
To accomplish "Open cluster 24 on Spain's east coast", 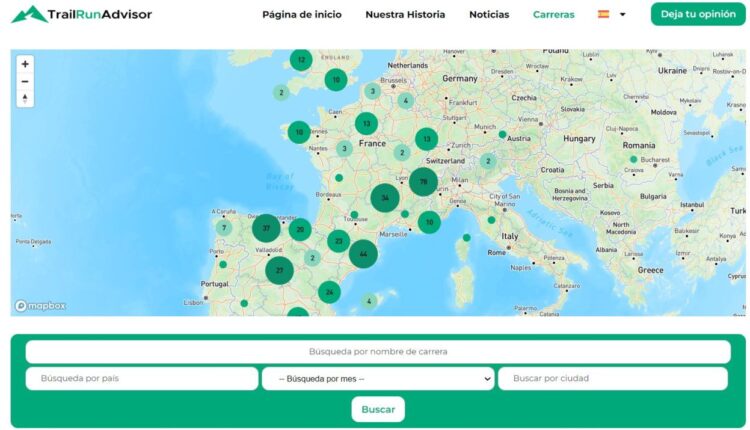I will point(329,292).
